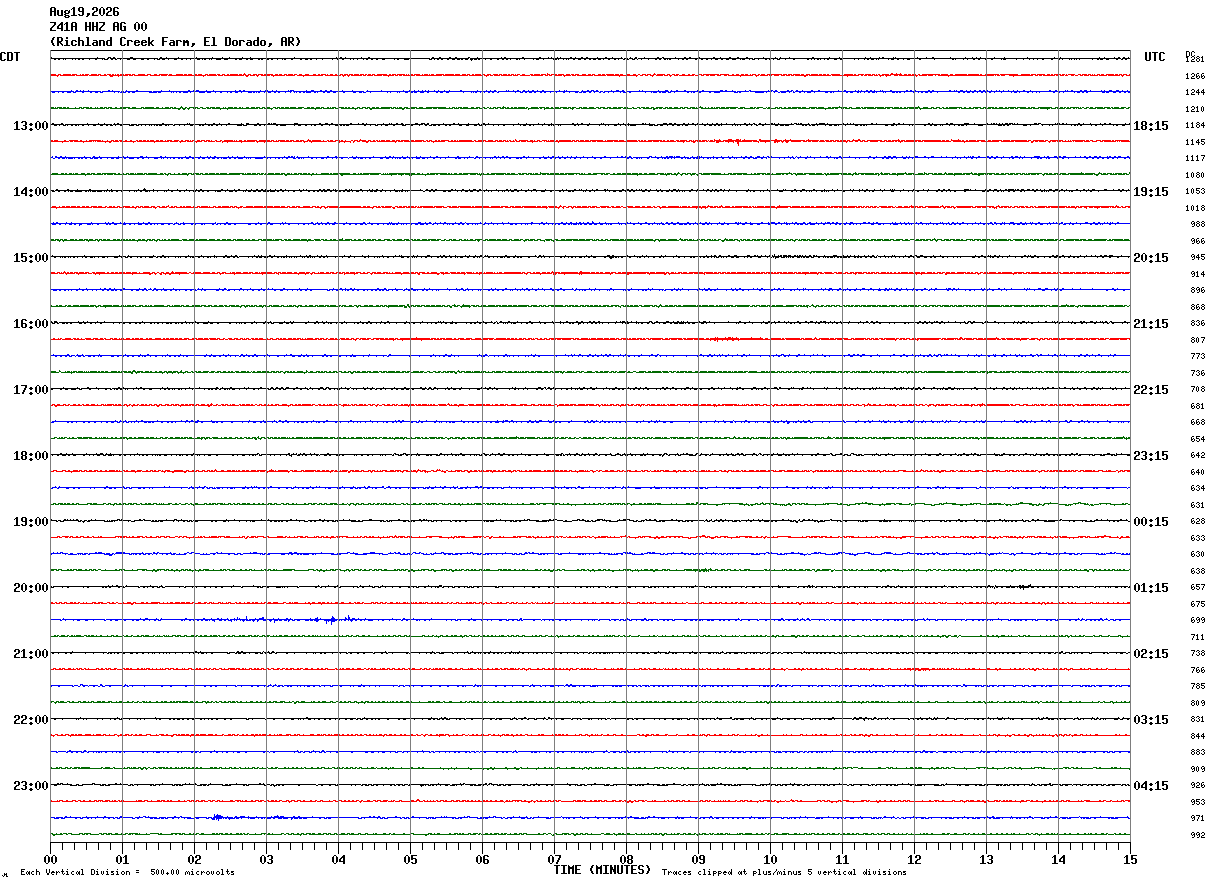Select the 00 minute axis tick label
Viewport: 1210px width, 886px height.
50,859
